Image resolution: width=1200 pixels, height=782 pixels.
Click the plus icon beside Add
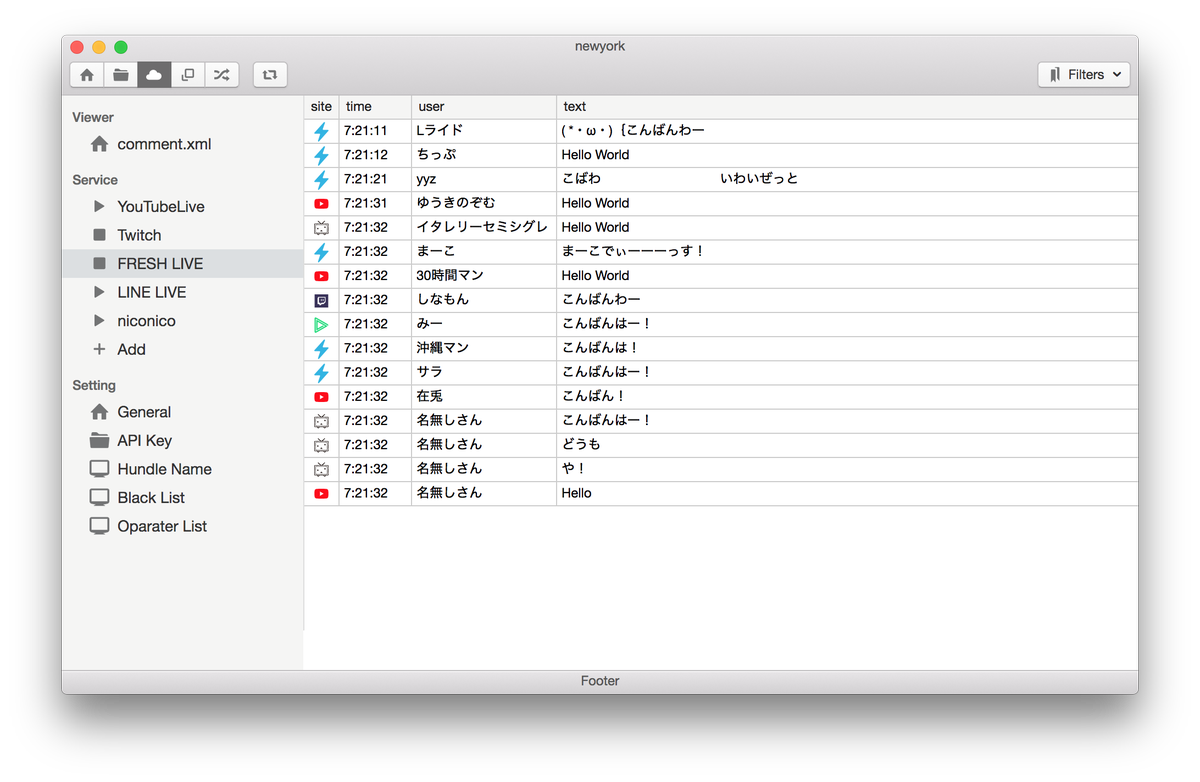point(99,349)
